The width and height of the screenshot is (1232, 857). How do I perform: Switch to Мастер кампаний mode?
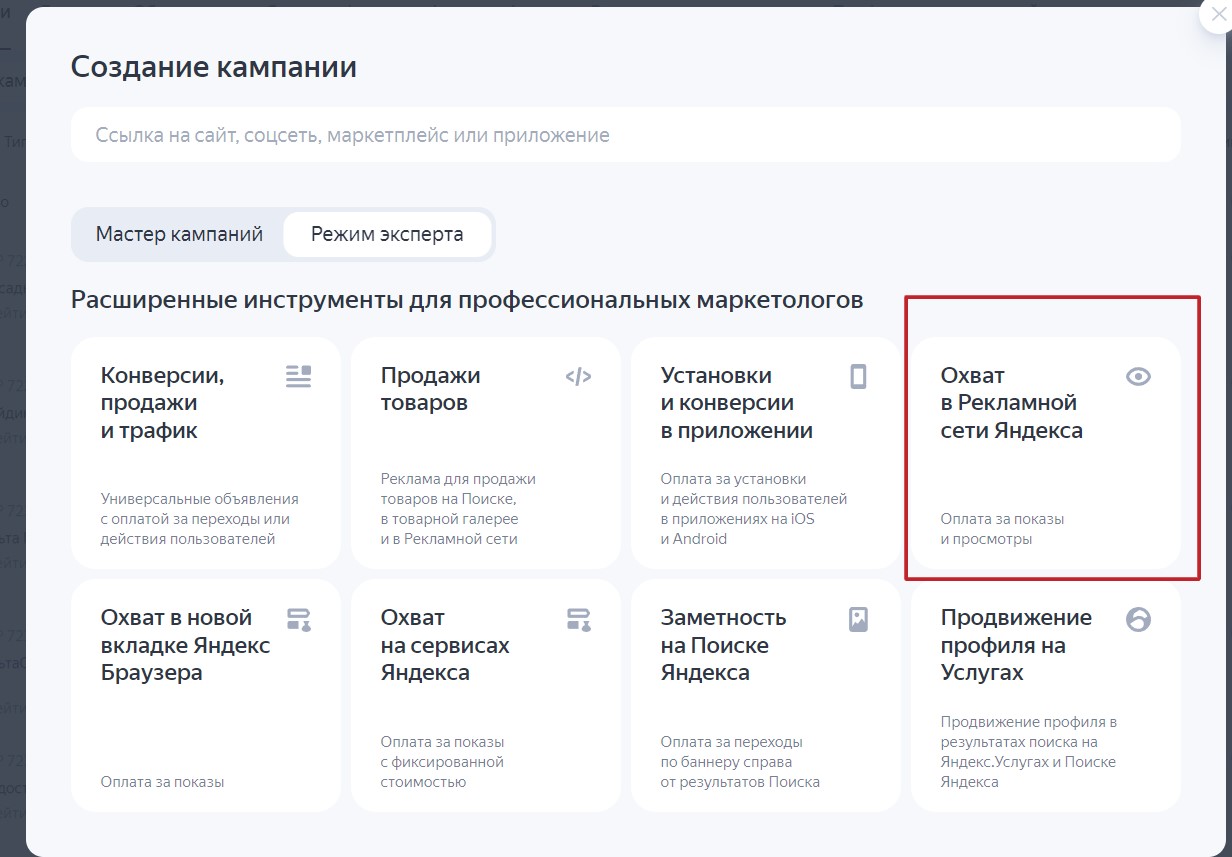point(179,235)
